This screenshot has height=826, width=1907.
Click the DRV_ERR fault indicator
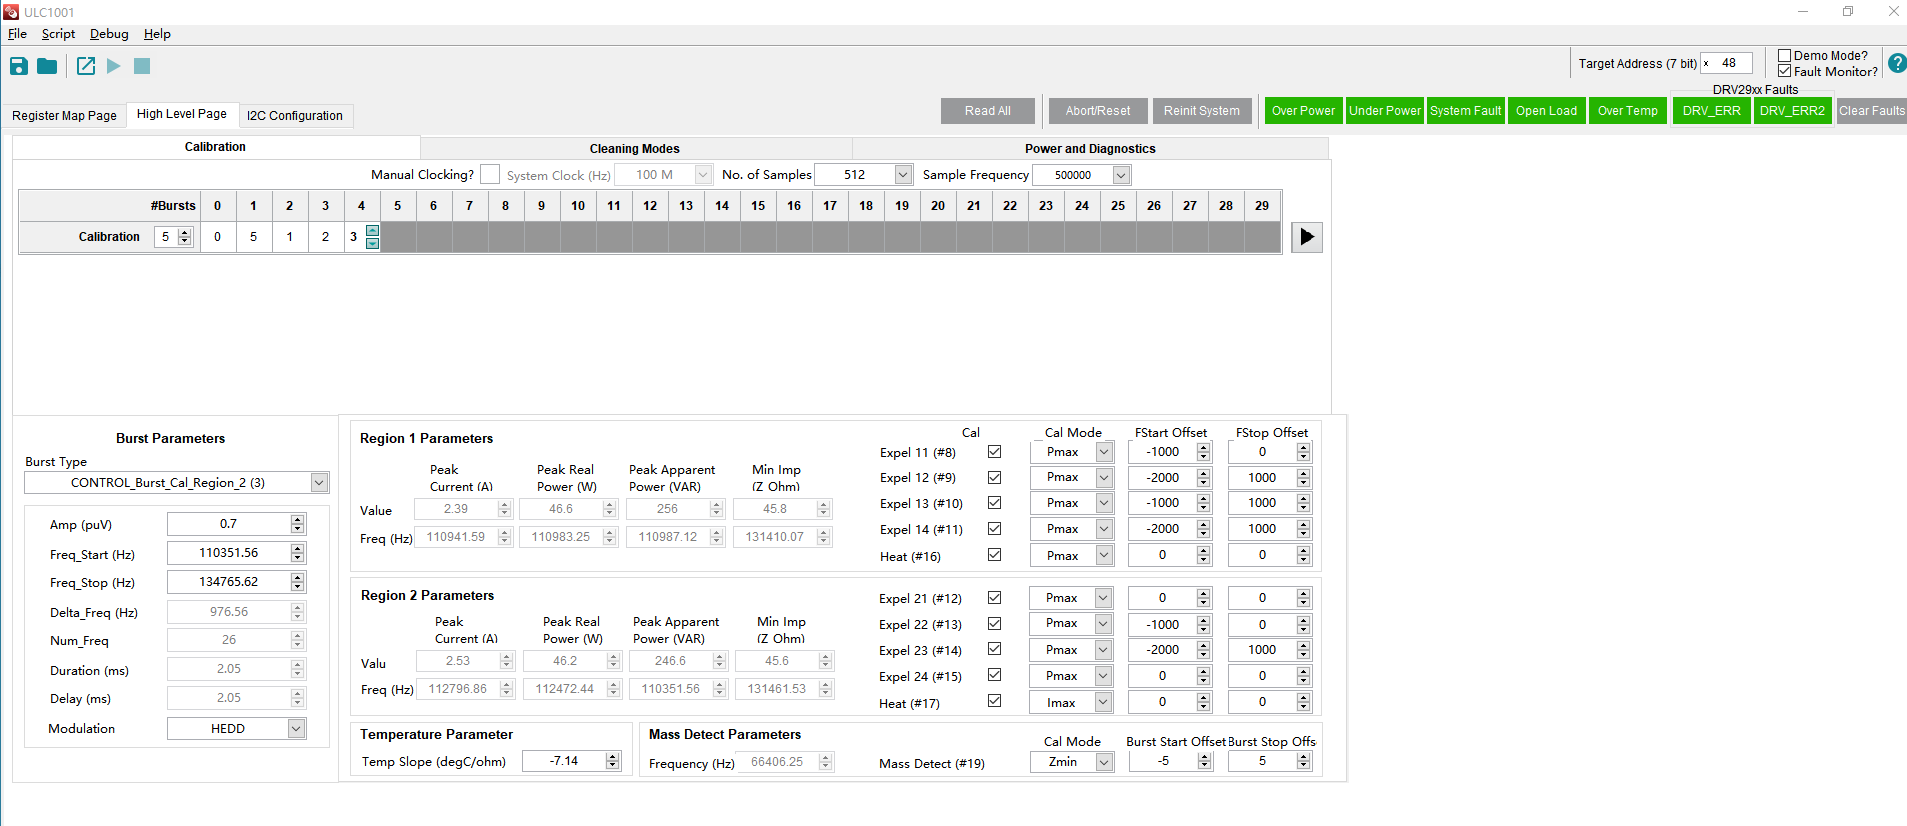coord(1711,111)
